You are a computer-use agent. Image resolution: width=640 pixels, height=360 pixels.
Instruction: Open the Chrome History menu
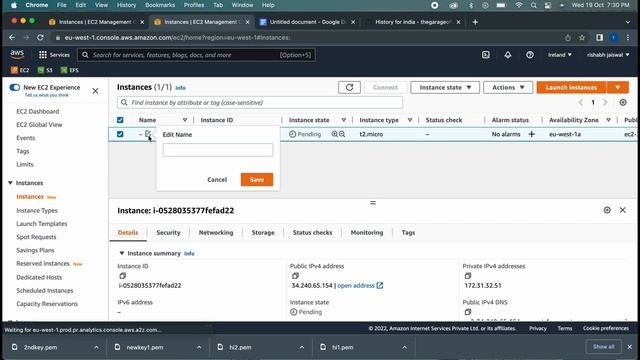click(126, 5)
